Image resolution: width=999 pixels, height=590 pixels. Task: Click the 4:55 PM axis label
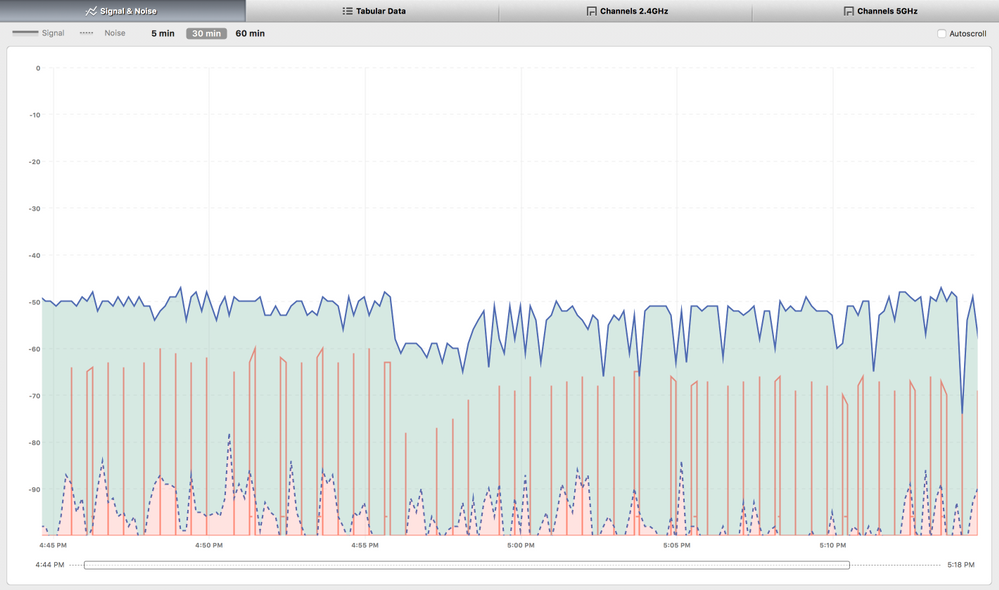pos(364,545)
